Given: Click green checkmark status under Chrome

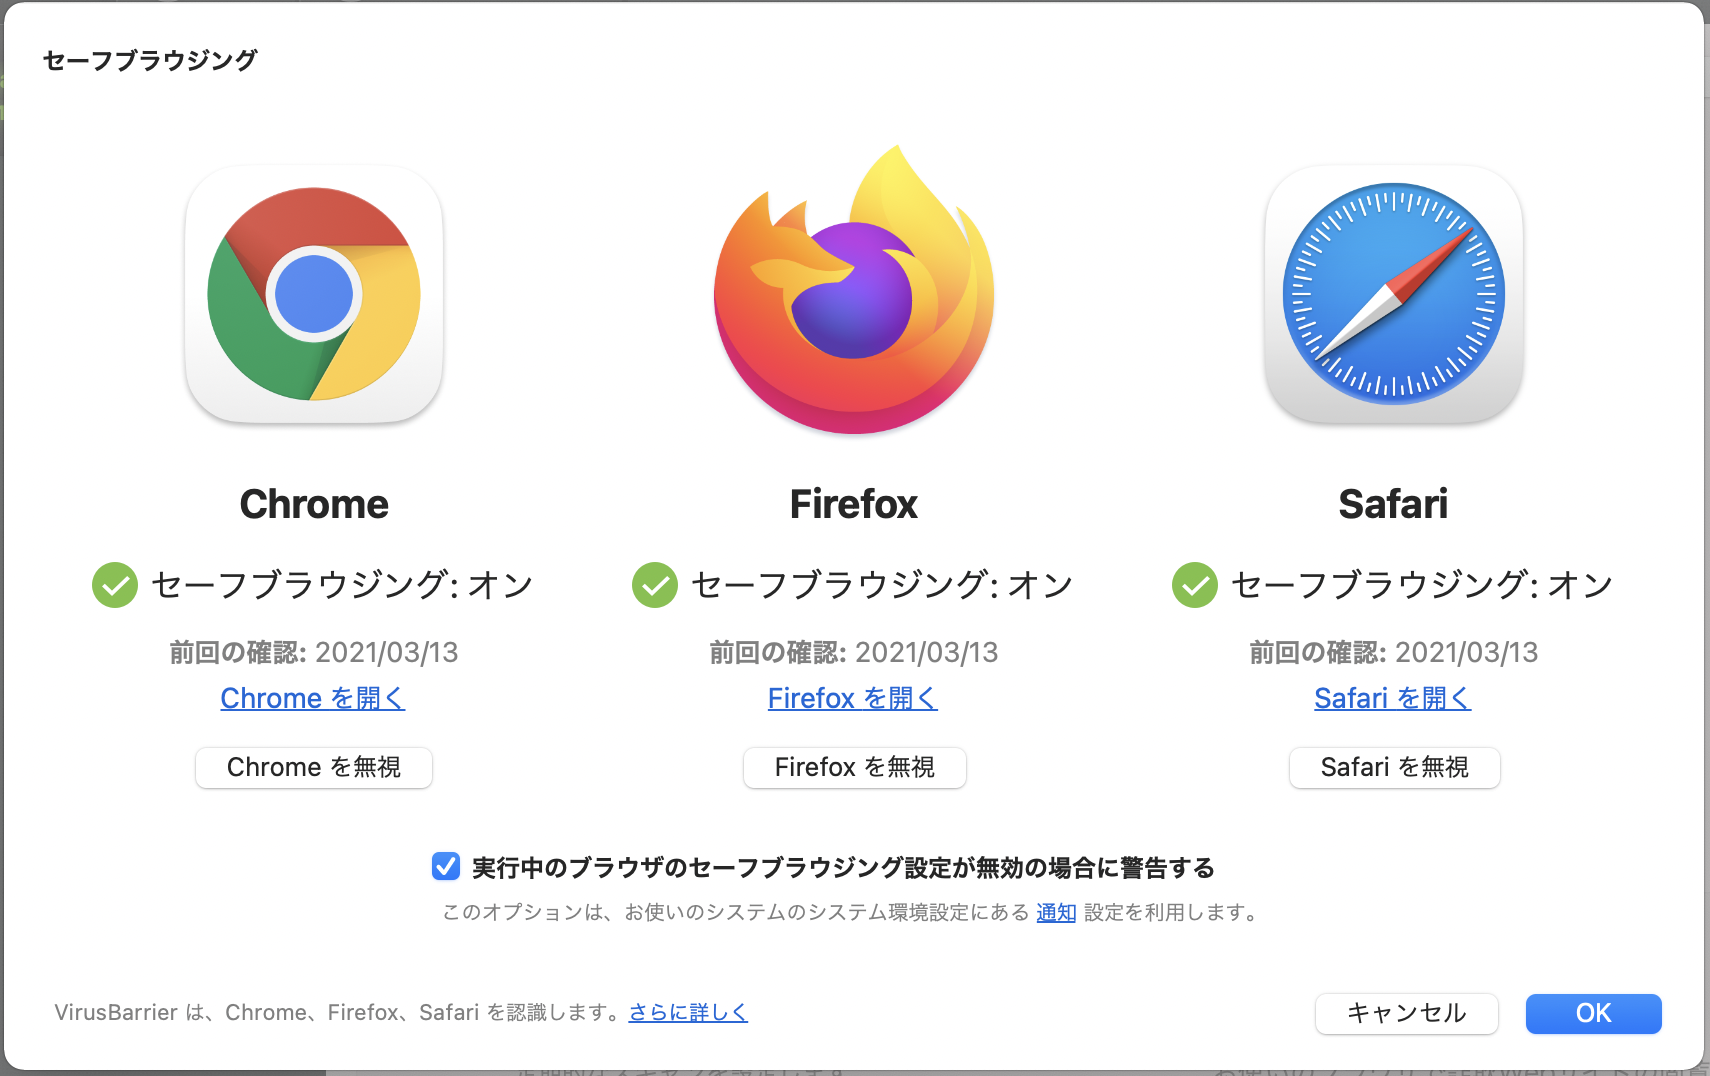Looking at the screenshot, I should (115, 585).
